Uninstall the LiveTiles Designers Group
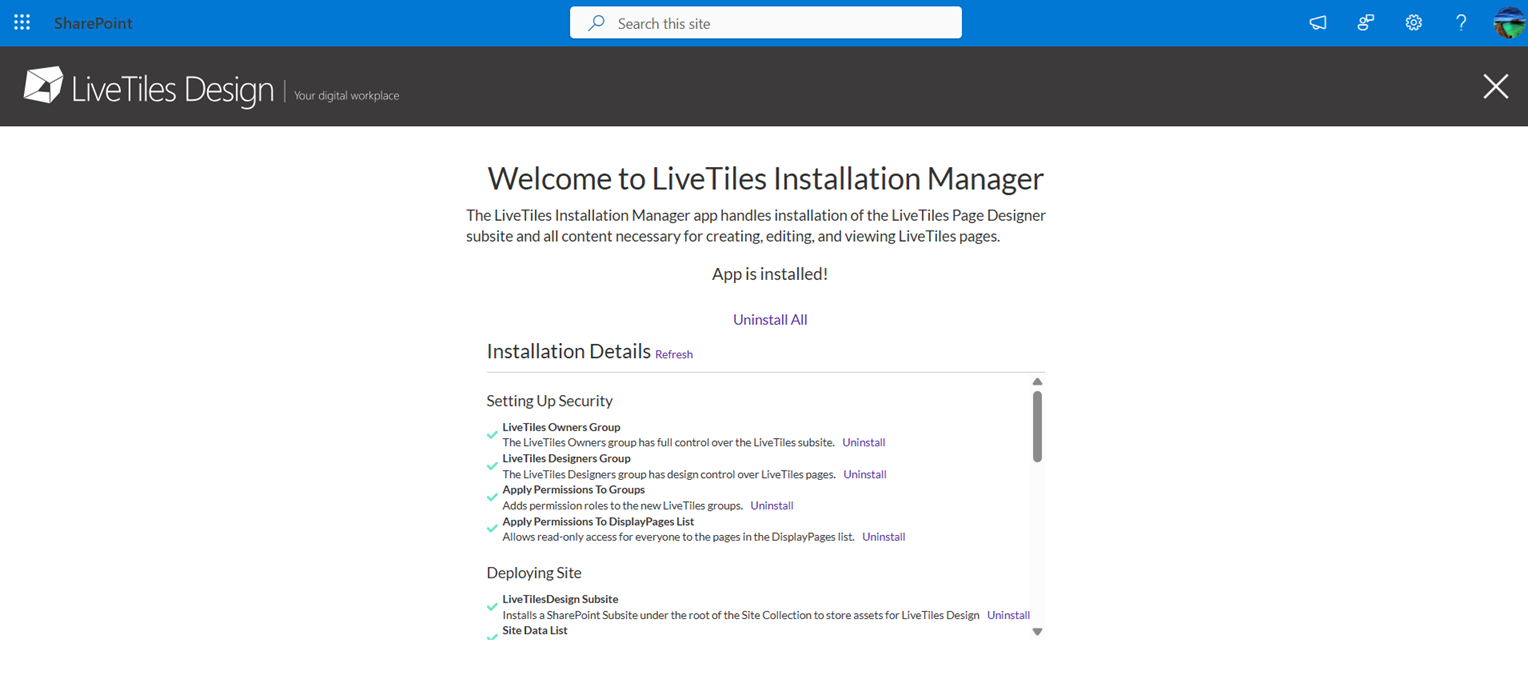1528x691 pixels. pos(865,474)
